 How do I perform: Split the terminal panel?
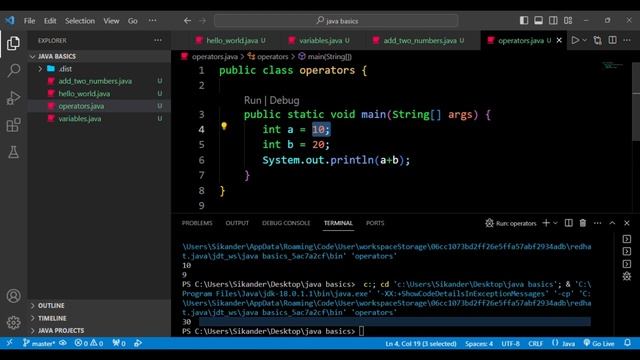click(x=568, y=223)
